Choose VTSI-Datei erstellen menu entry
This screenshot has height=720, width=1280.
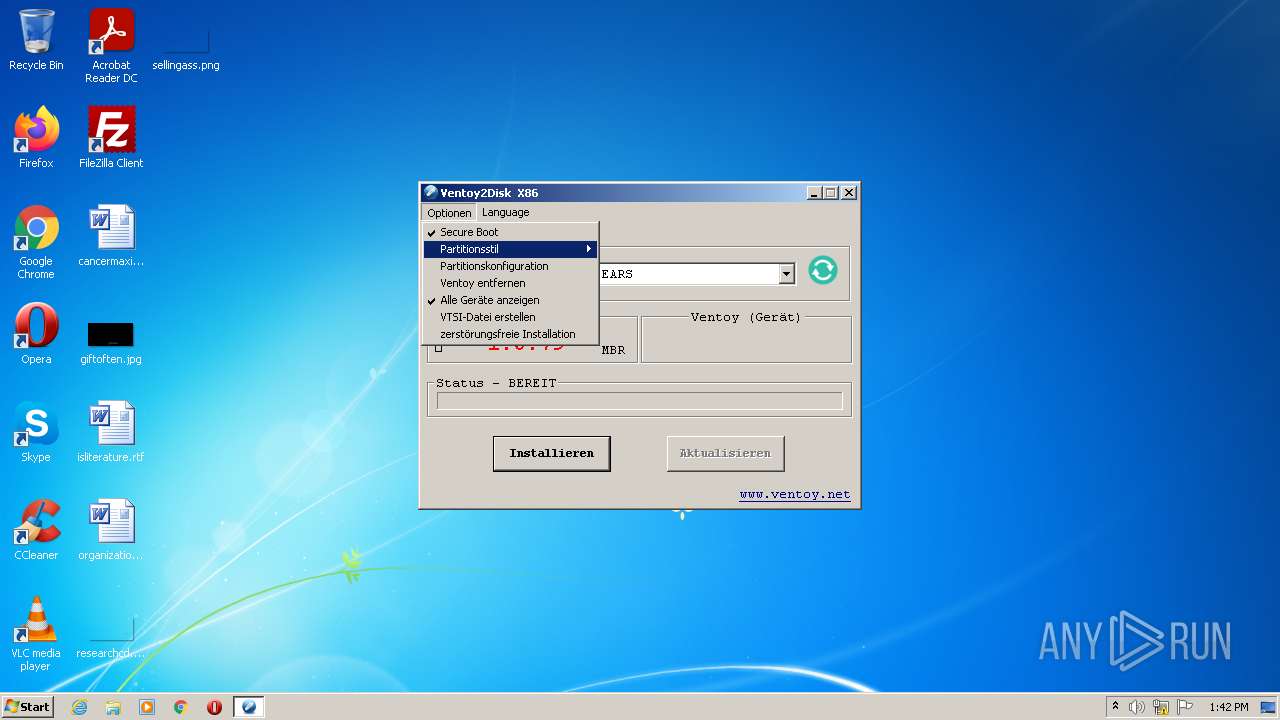(x=510, y=317)
